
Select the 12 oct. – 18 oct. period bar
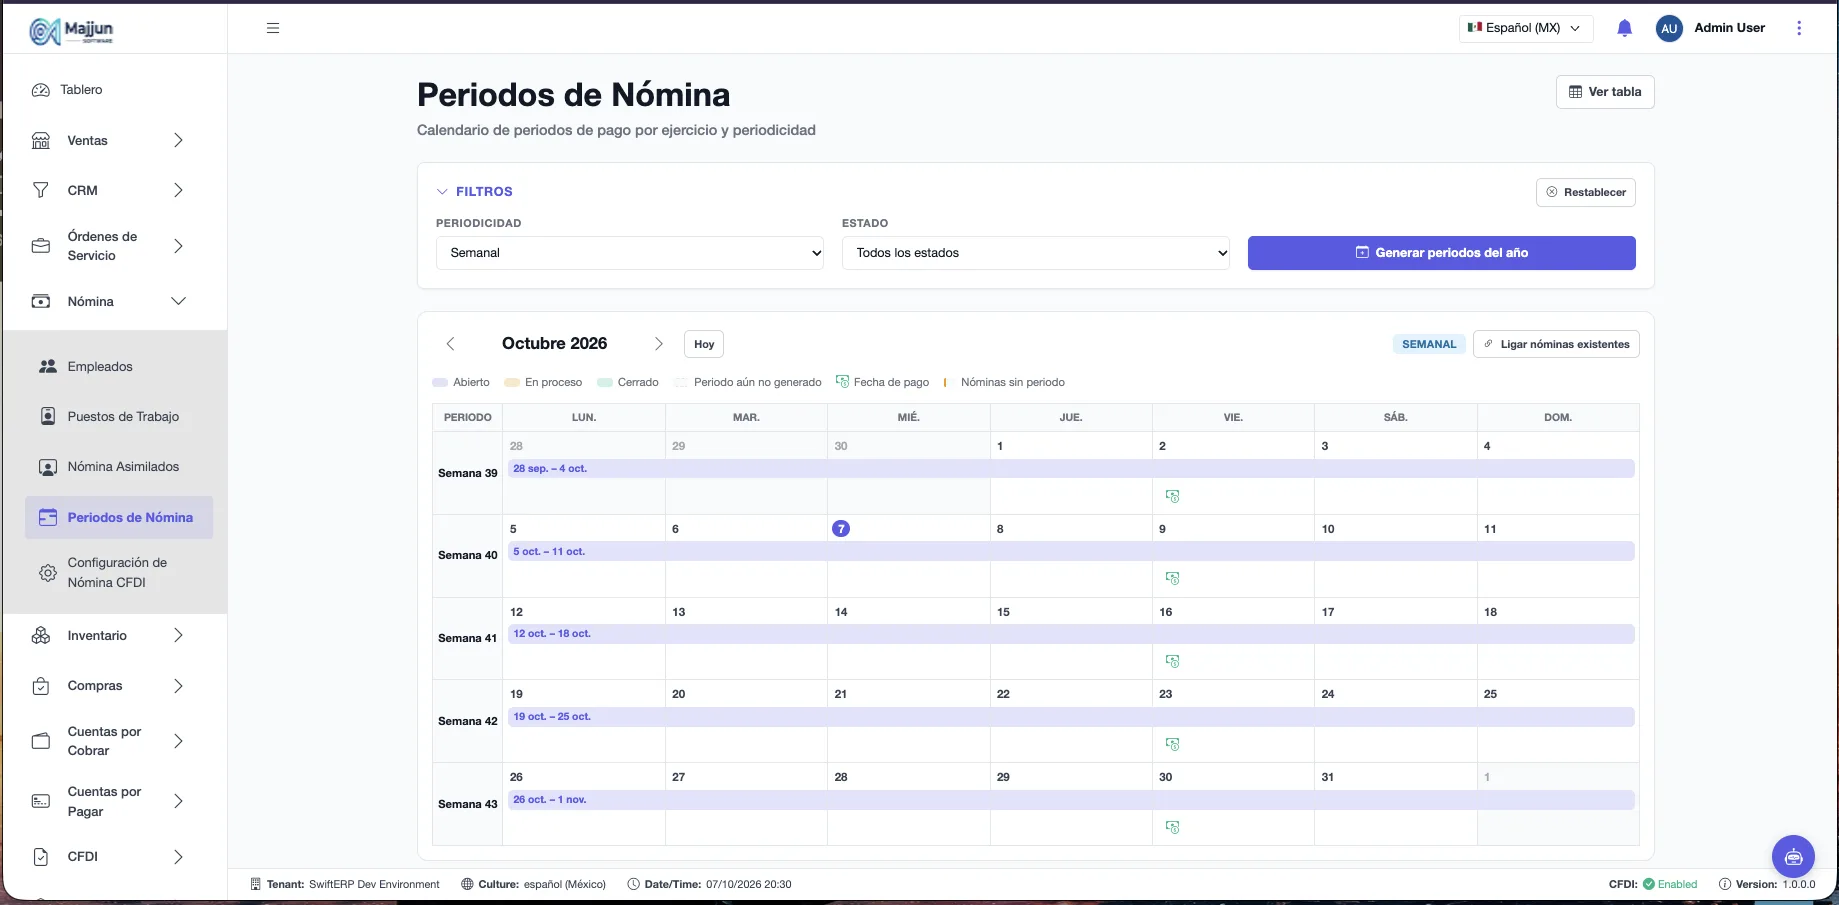(1071, 634)
